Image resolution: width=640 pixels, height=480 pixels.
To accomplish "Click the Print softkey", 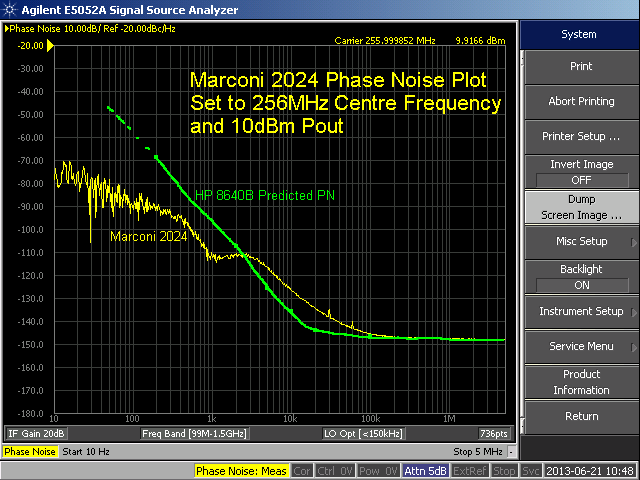I will pyautogui.click(x=581, y=67).
